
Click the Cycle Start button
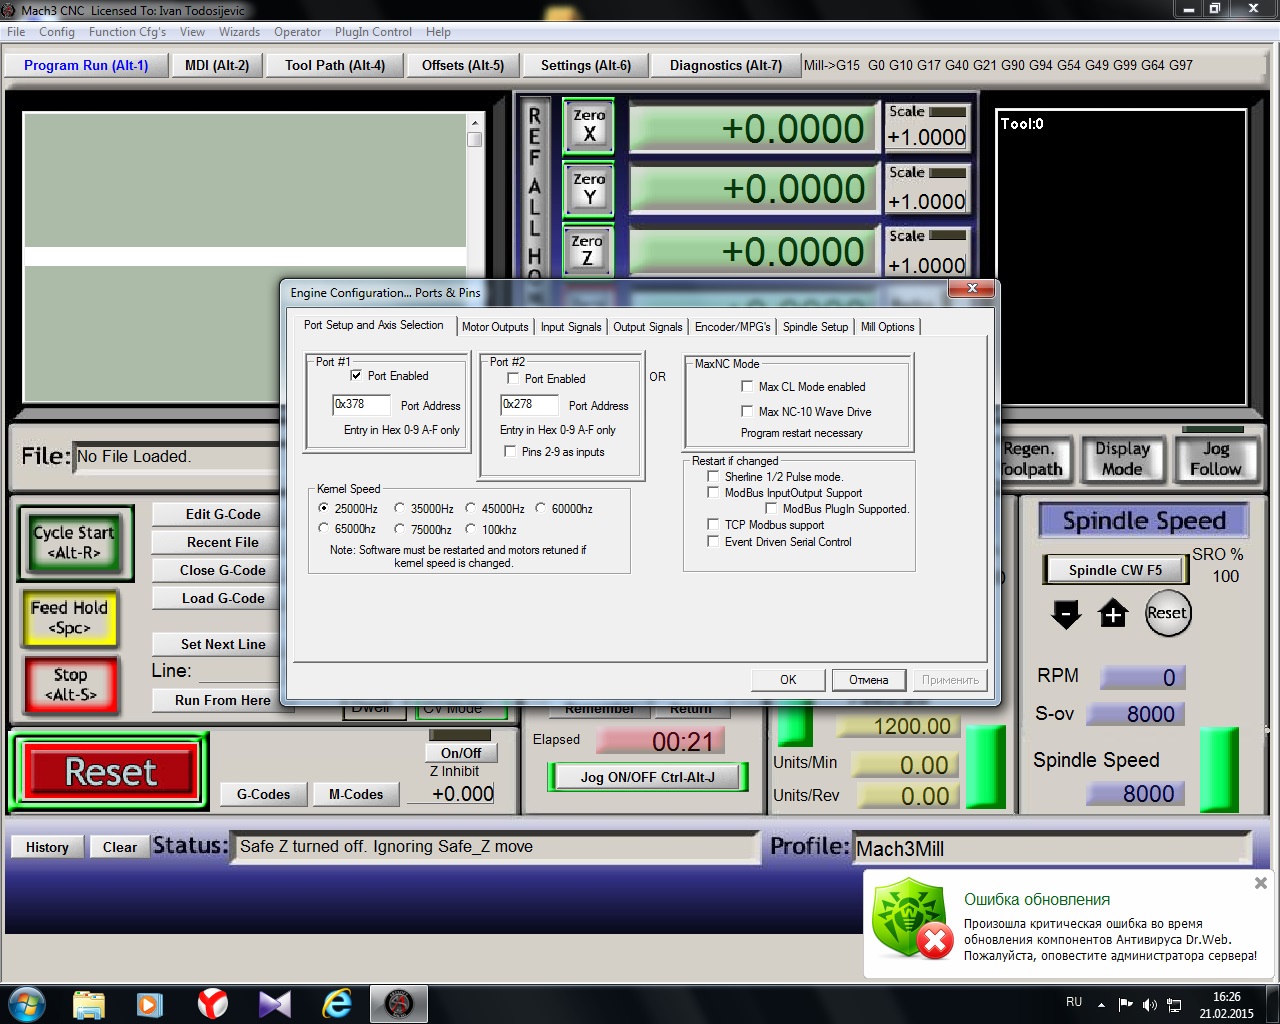74,543
